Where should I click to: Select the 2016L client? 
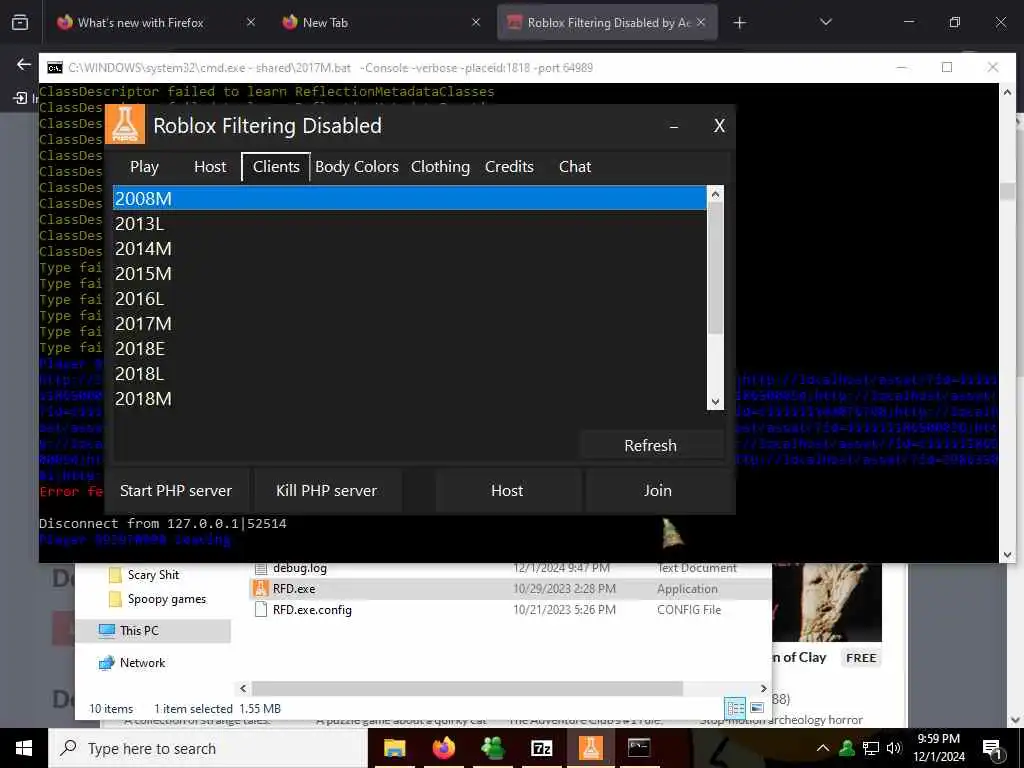click(409, 298)
